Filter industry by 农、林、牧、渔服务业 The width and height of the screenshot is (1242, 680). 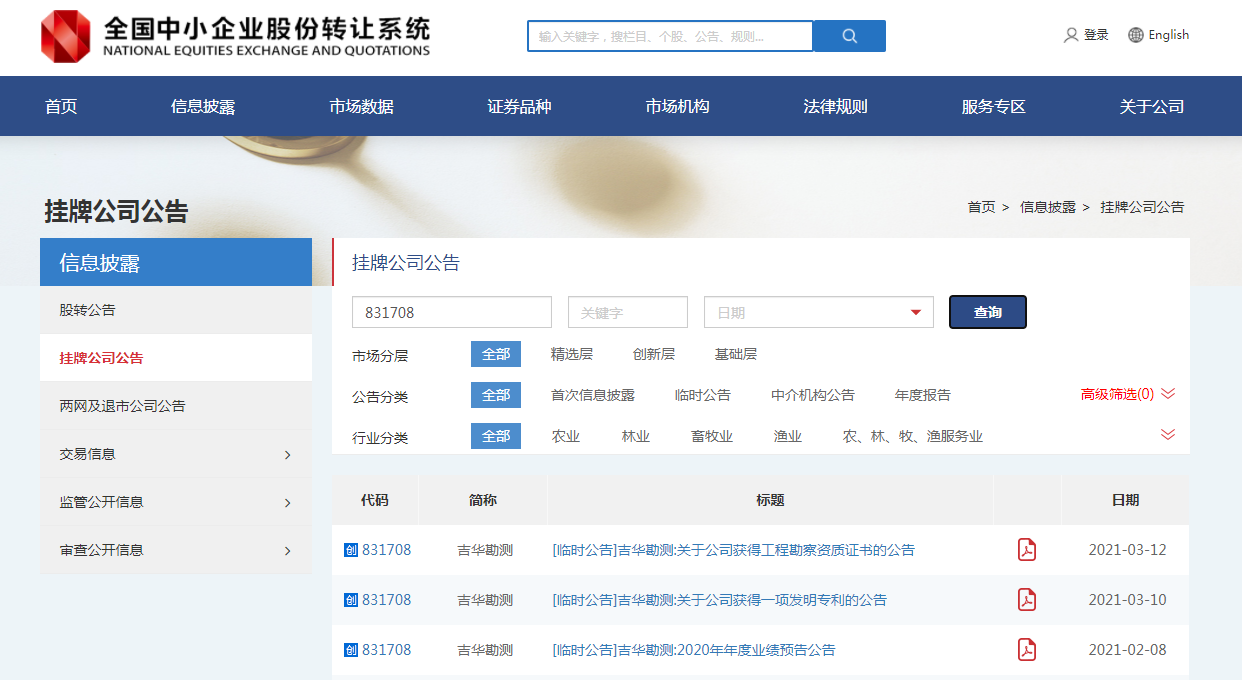click(x=913, y=436)
